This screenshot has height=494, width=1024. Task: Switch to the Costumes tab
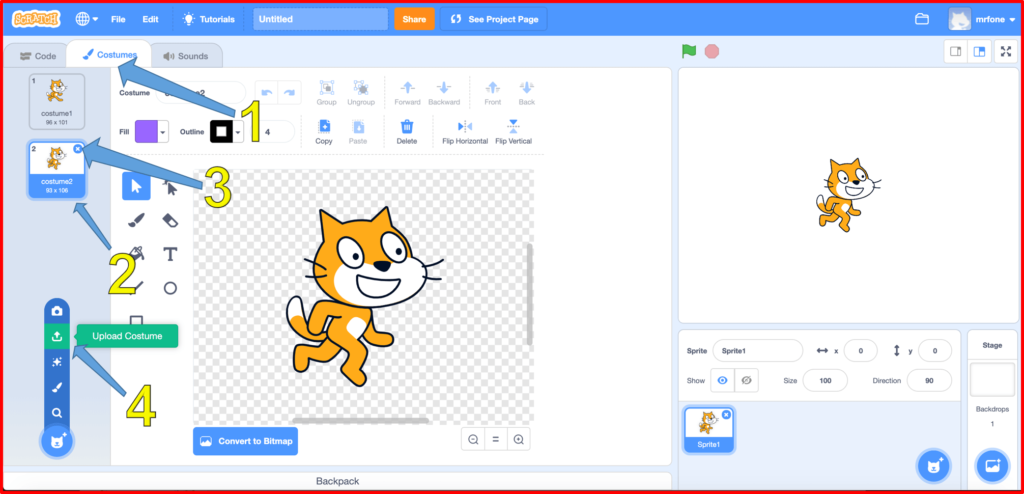pos(109,55)
